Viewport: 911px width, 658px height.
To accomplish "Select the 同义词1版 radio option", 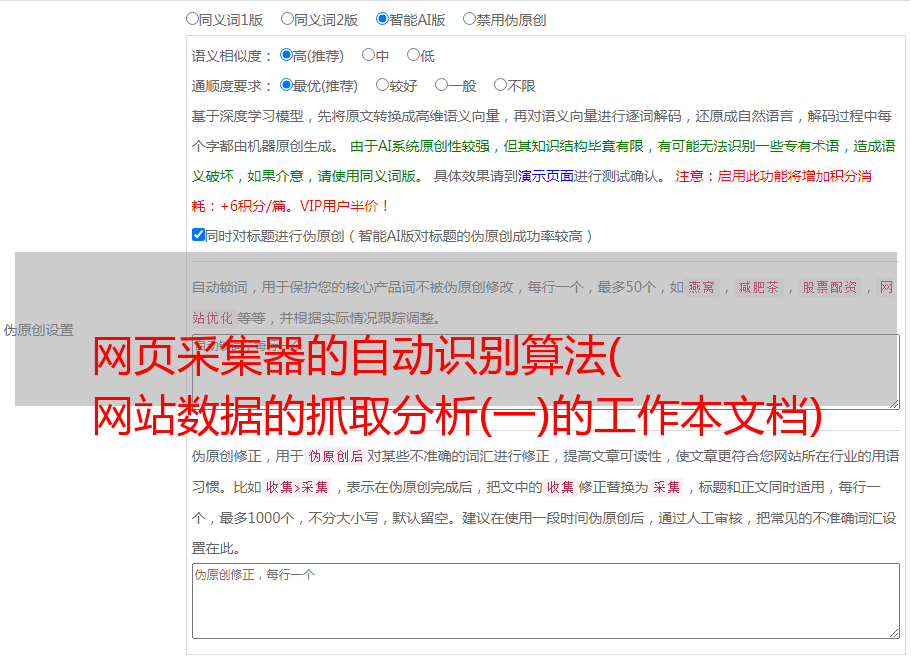I will (192, 18).
